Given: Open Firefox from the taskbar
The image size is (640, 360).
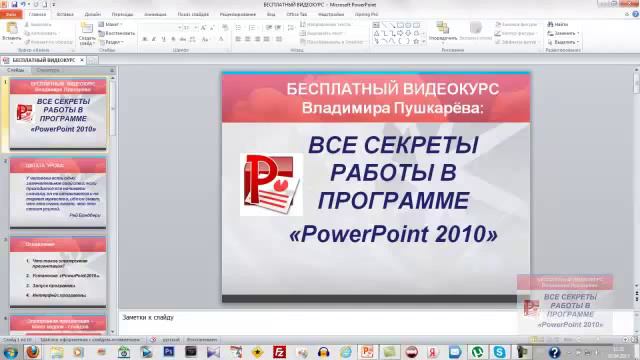Looking at the screenshot, I should click(33, 352).
